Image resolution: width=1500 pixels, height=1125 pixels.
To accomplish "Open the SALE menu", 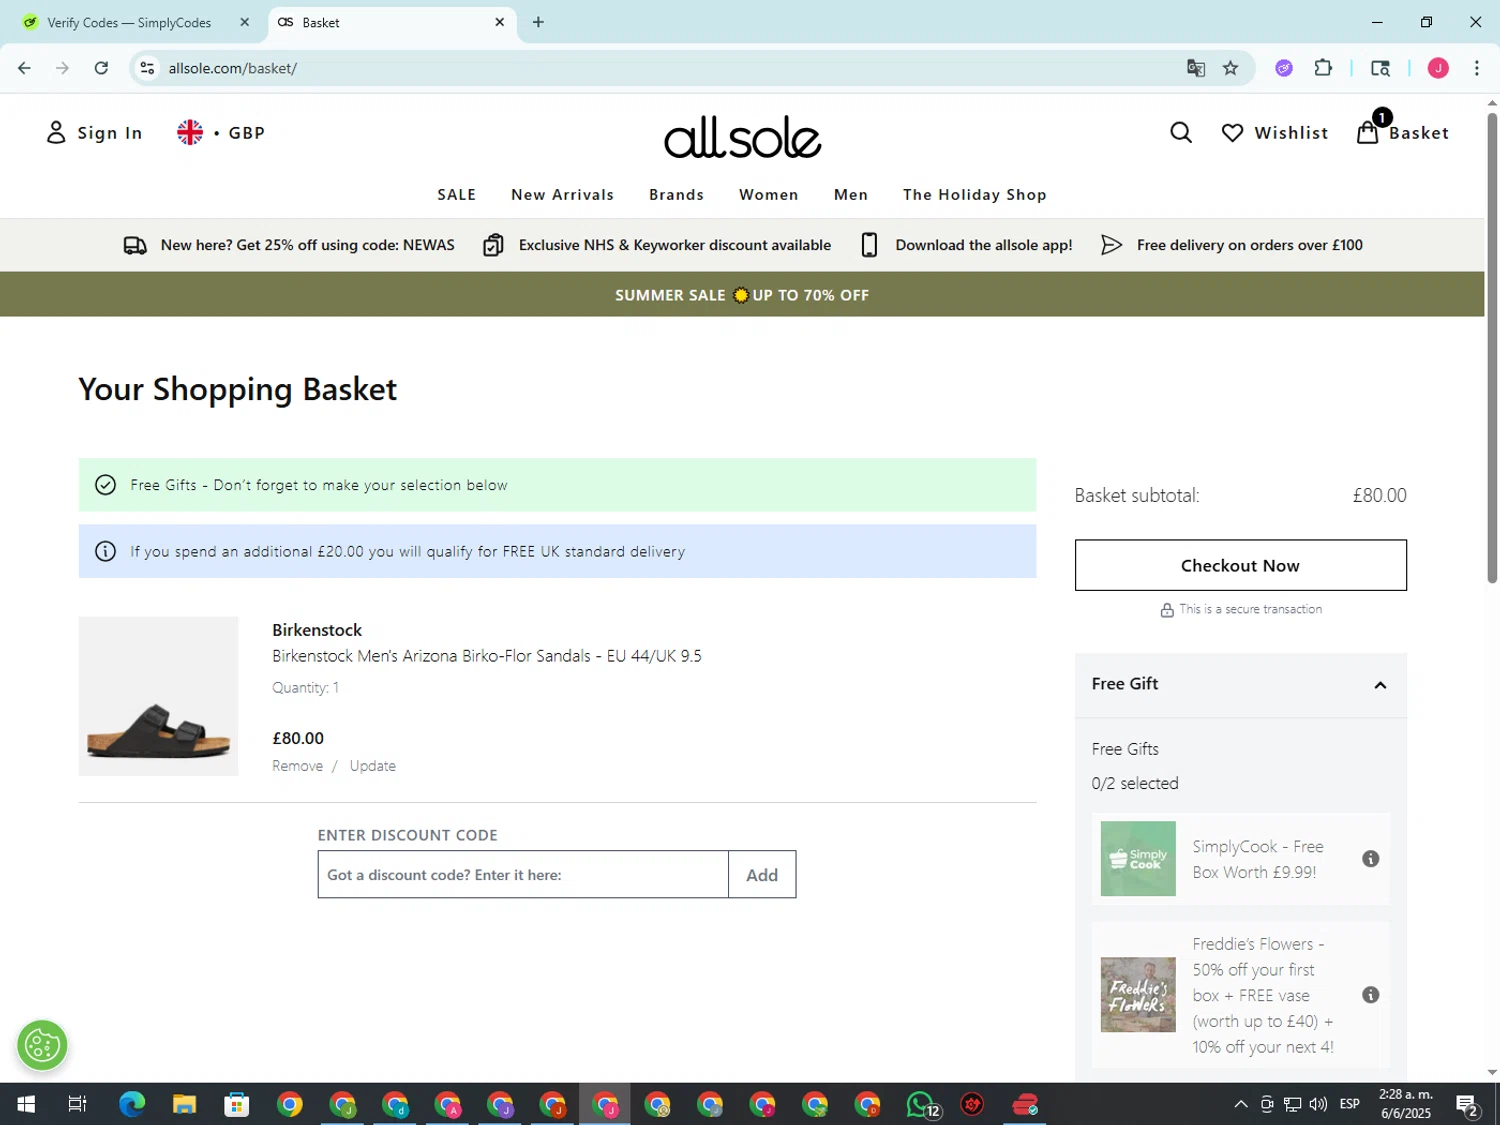I will [x=456, y=195].
